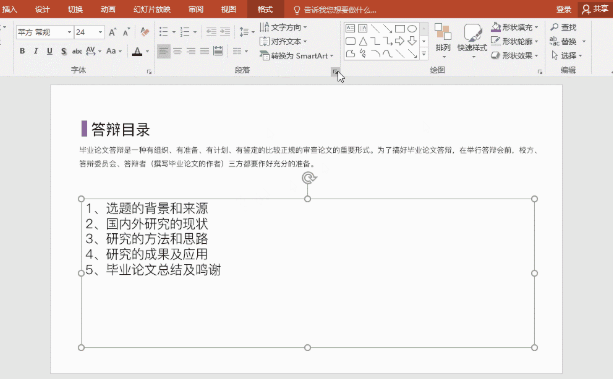613x379 pixels.
Task: Click the Sign in (登录) button
Action: 564,9
